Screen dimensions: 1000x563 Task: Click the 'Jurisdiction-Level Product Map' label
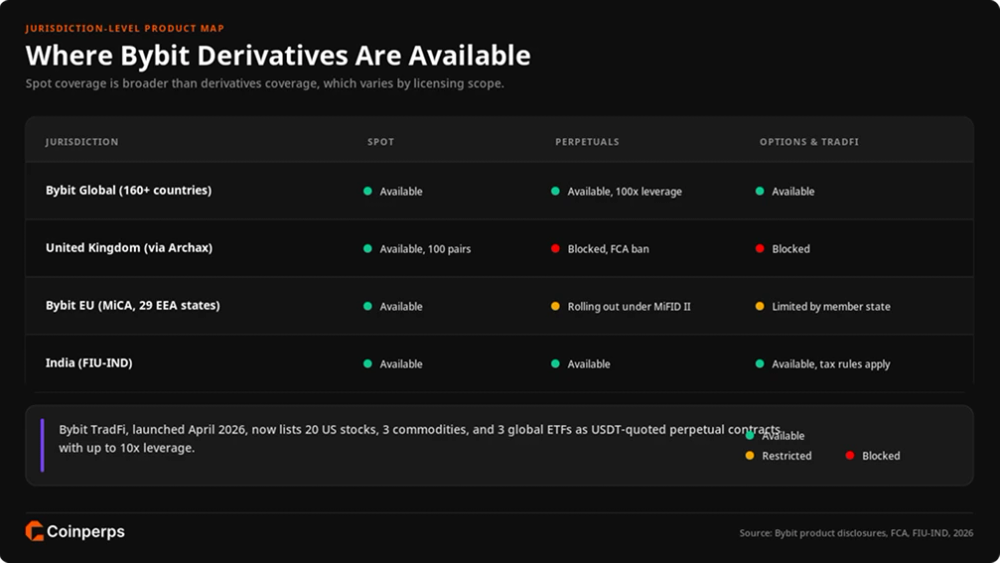click(124, 28)
